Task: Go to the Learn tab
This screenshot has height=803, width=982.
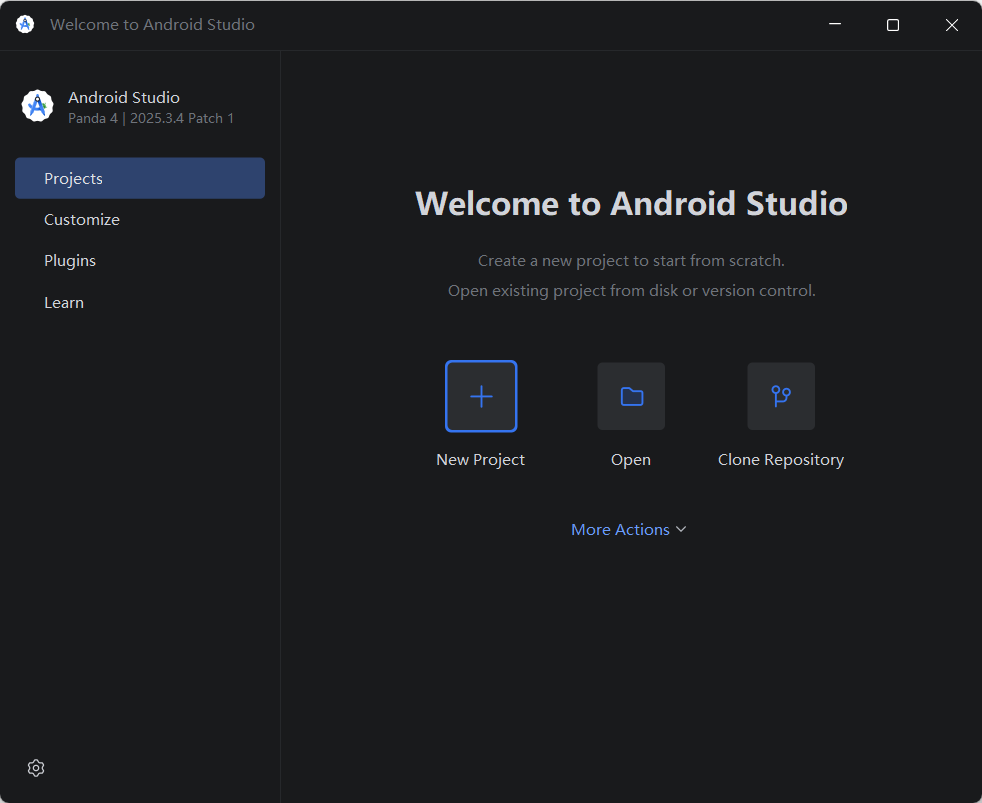Action: (x=140, y=303)
